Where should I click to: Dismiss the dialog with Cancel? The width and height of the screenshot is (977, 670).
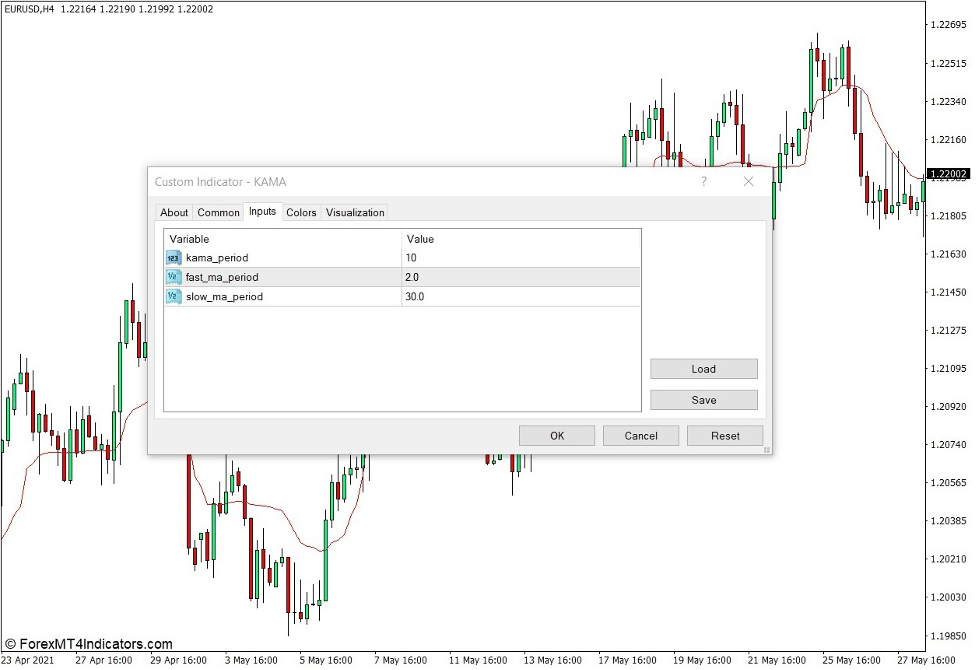pyautogui.click(x=641, y=435)
